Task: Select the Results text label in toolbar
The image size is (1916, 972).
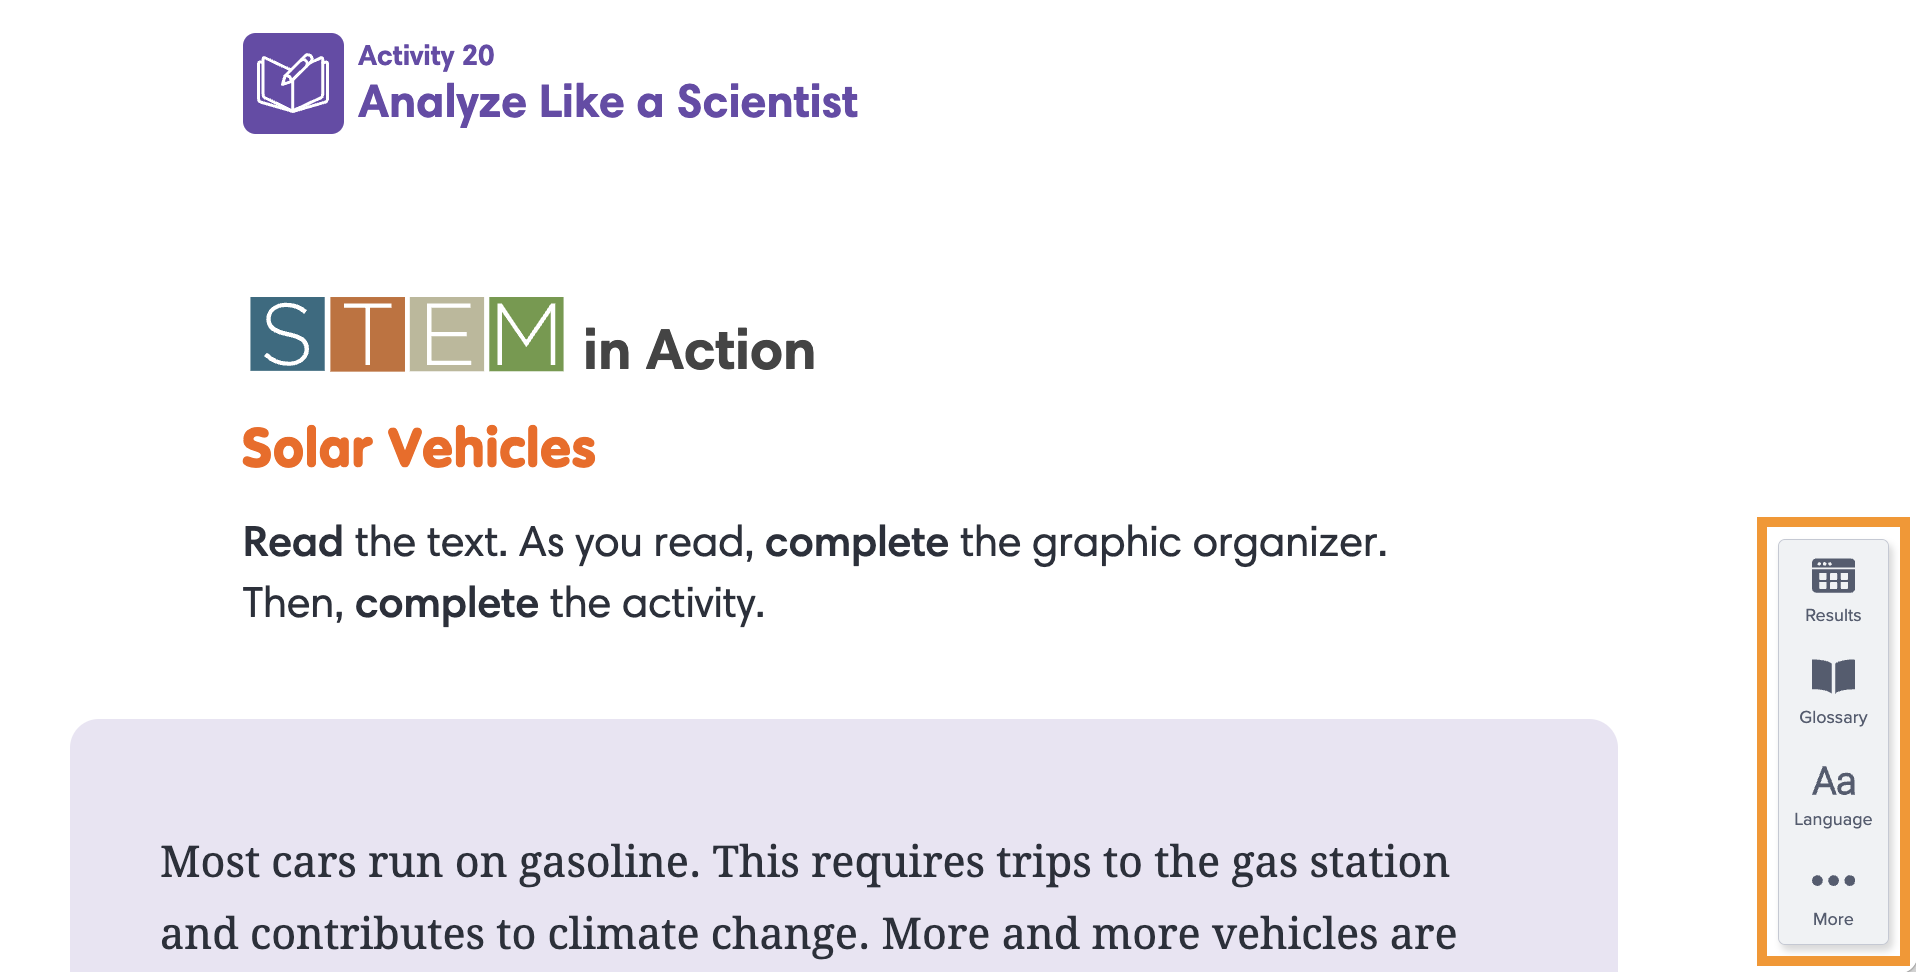Action: (1833, 615)
